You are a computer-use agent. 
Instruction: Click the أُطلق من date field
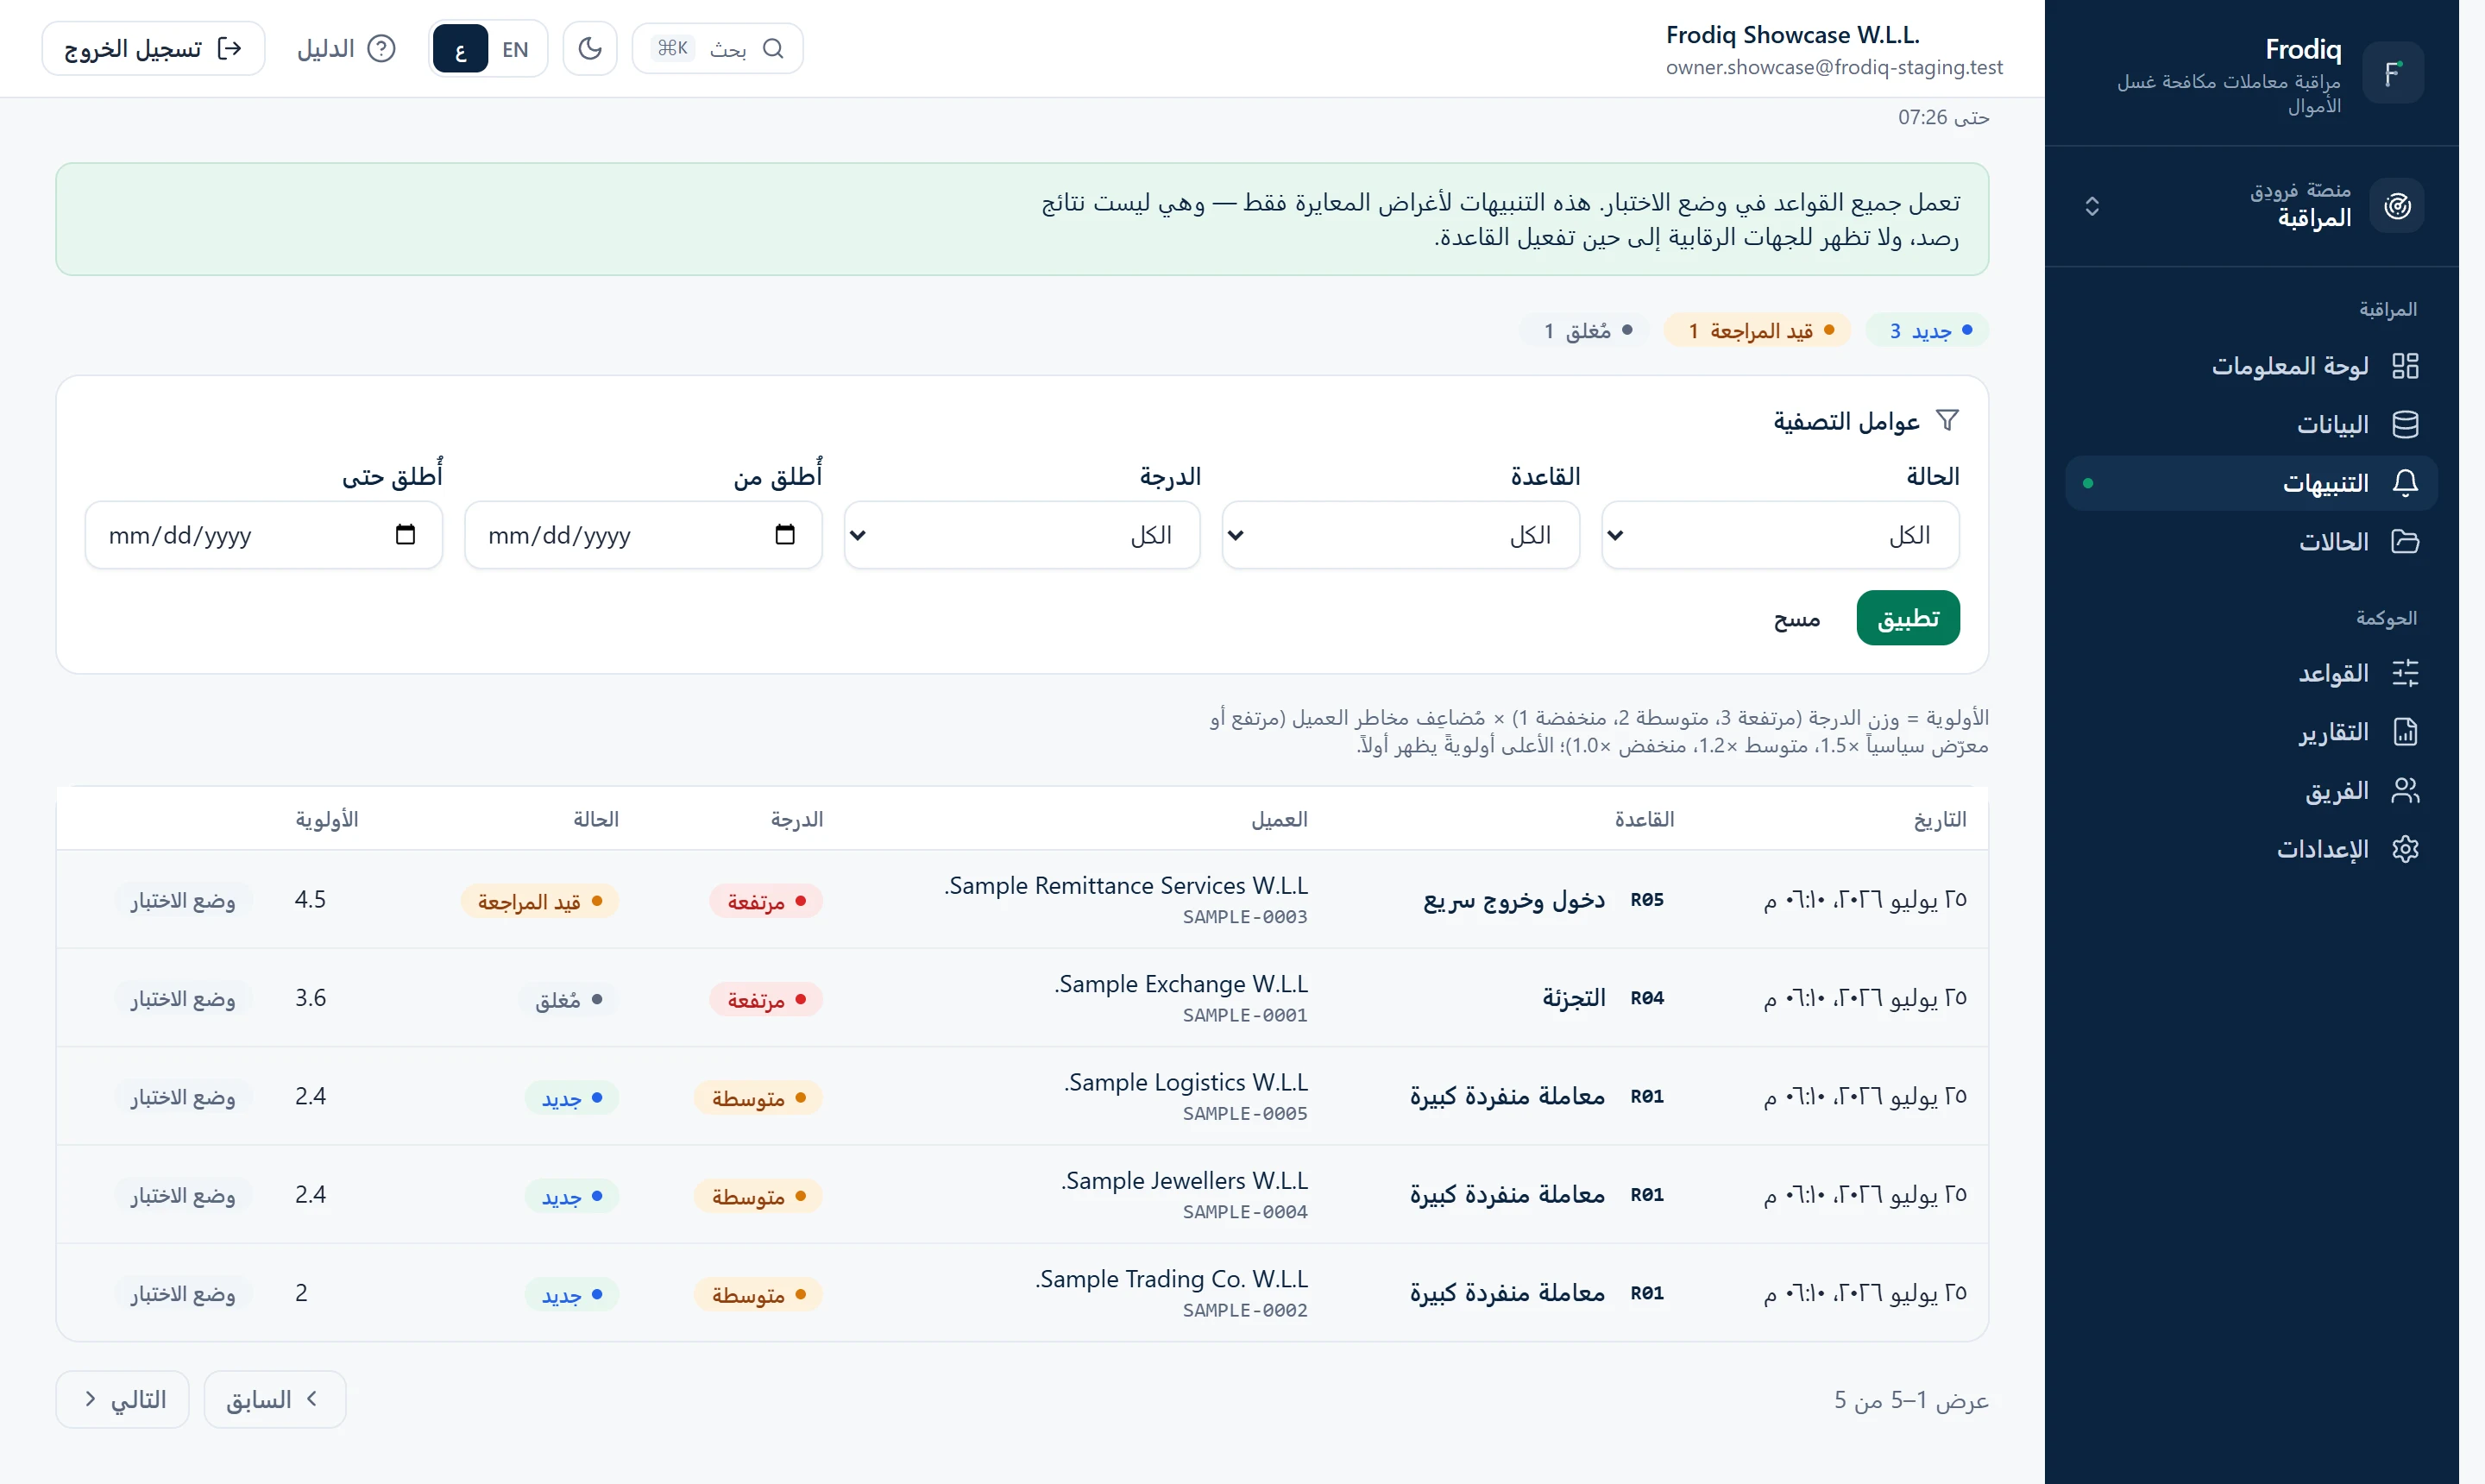(643, 536)
